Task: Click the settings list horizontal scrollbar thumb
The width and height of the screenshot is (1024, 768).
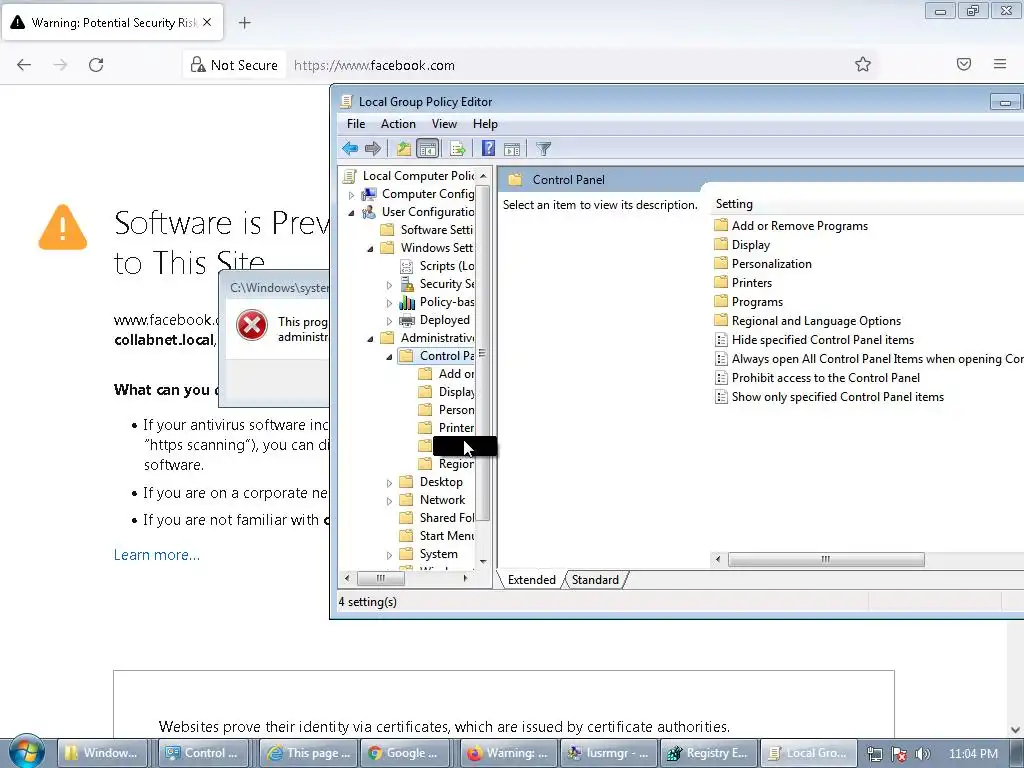Action: point(826,559)
